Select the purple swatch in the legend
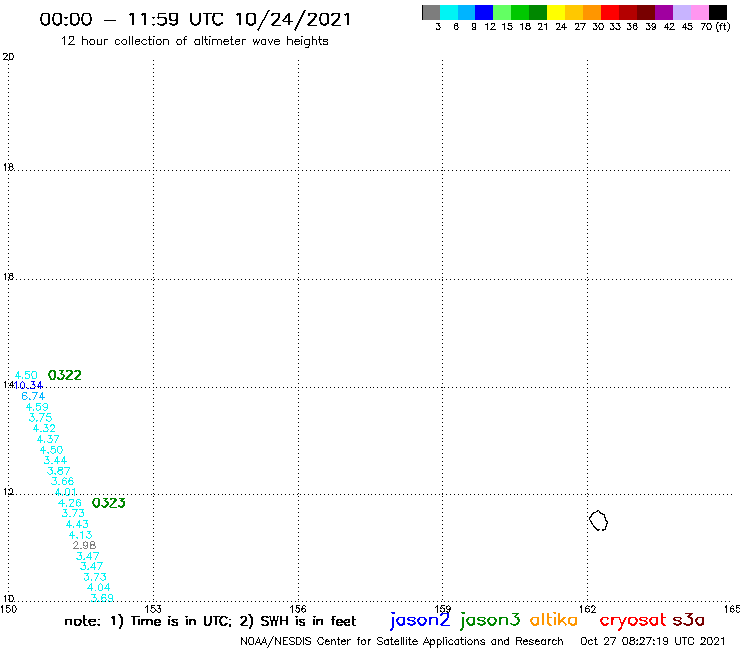The height and width of the screenshot is (650, 740). coord(664,12)
